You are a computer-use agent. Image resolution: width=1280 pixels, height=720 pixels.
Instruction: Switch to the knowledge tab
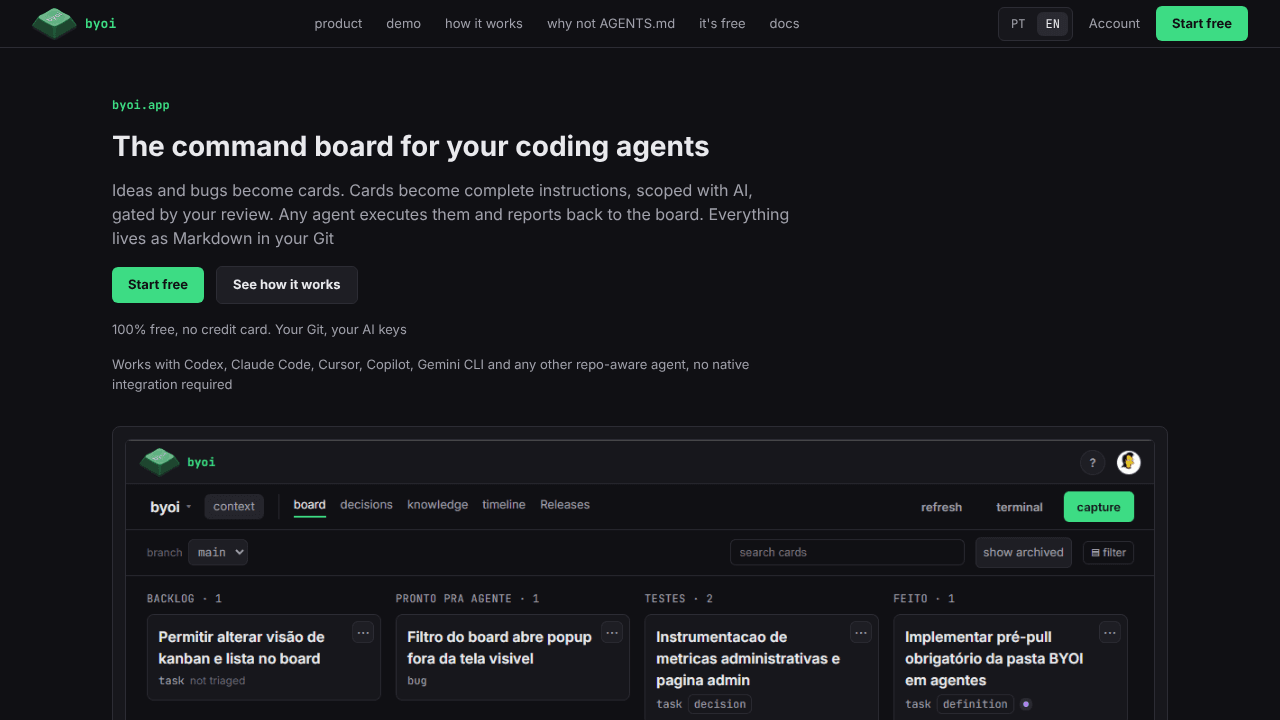[437, 505]
